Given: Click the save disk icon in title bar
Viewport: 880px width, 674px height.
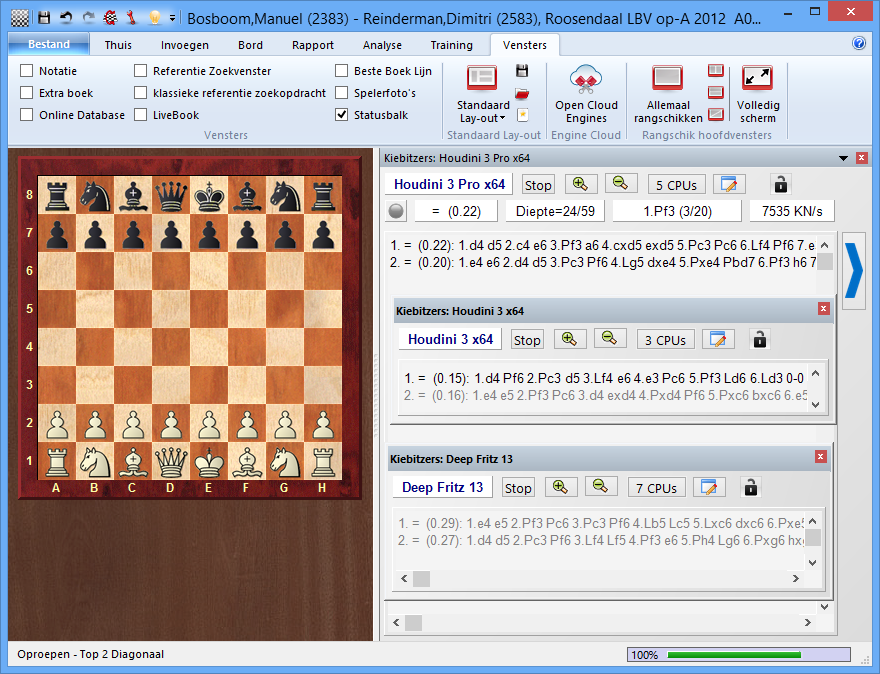Looking at the screenshot, I should tap(44, 18).
